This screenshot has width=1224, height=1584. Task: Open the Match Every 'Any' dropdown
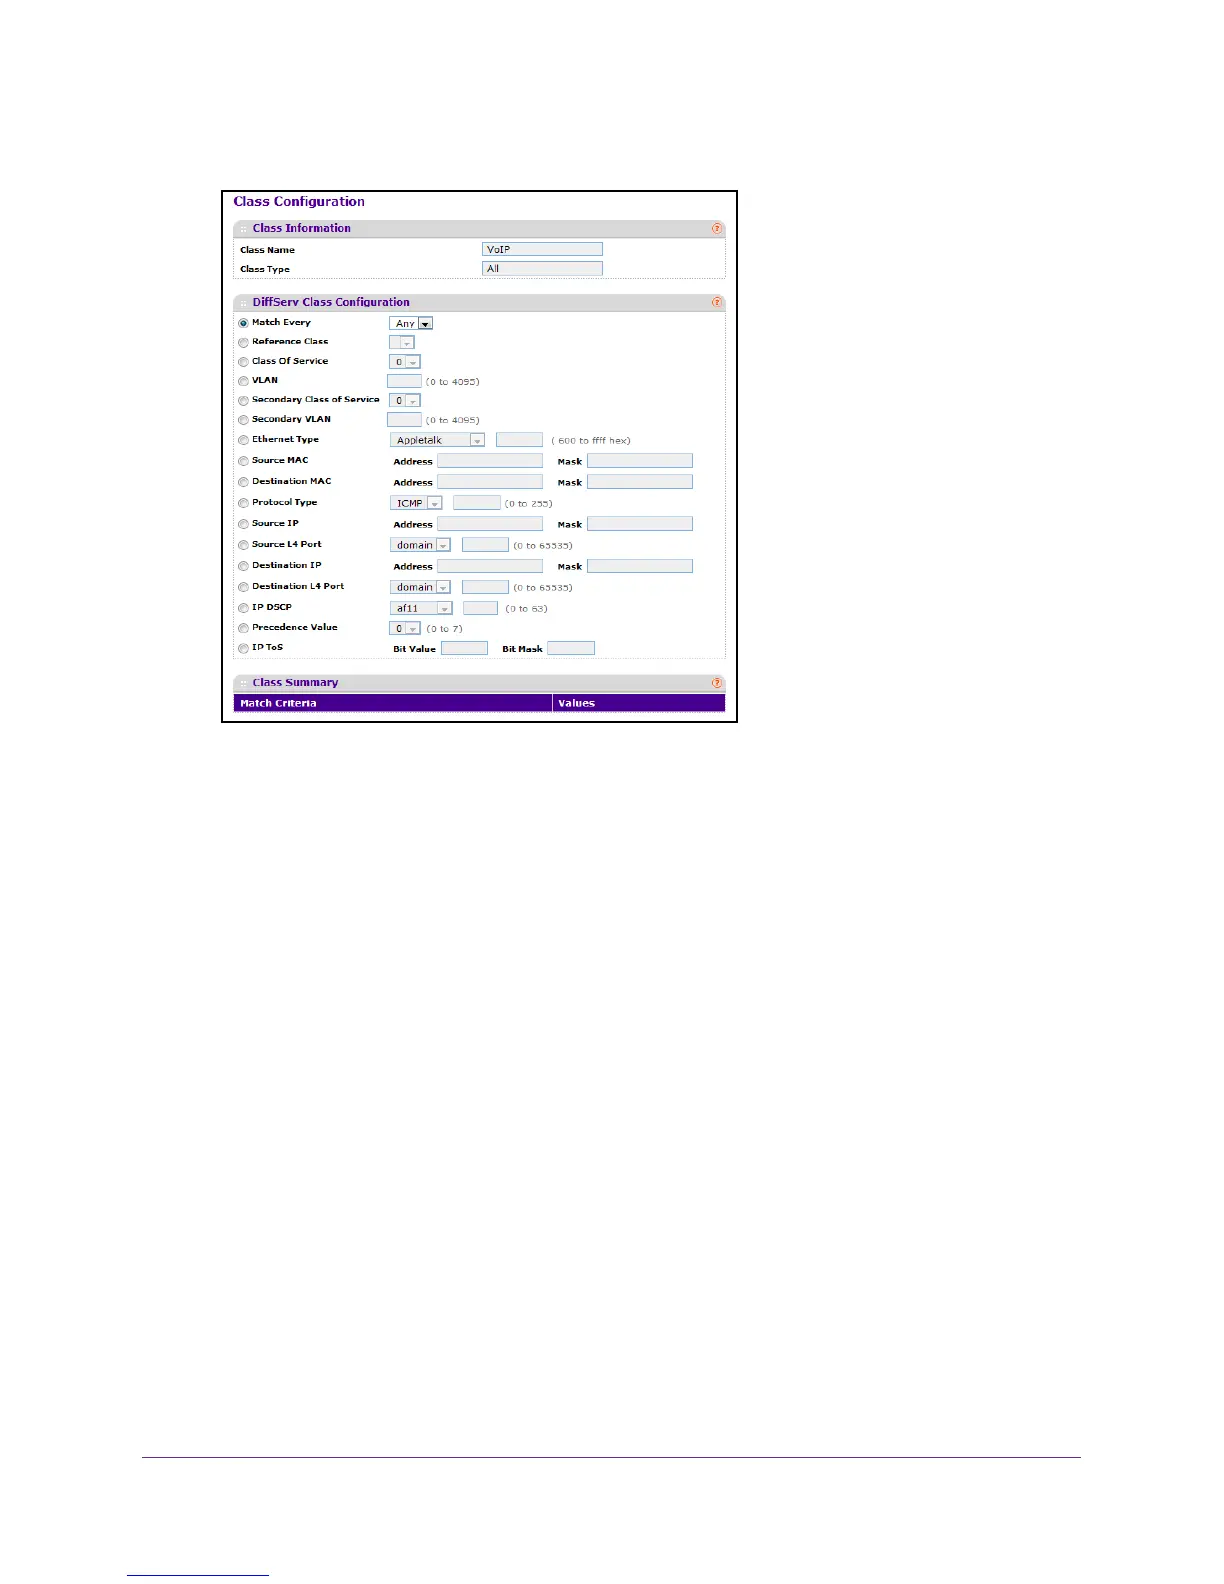(411, 323)
